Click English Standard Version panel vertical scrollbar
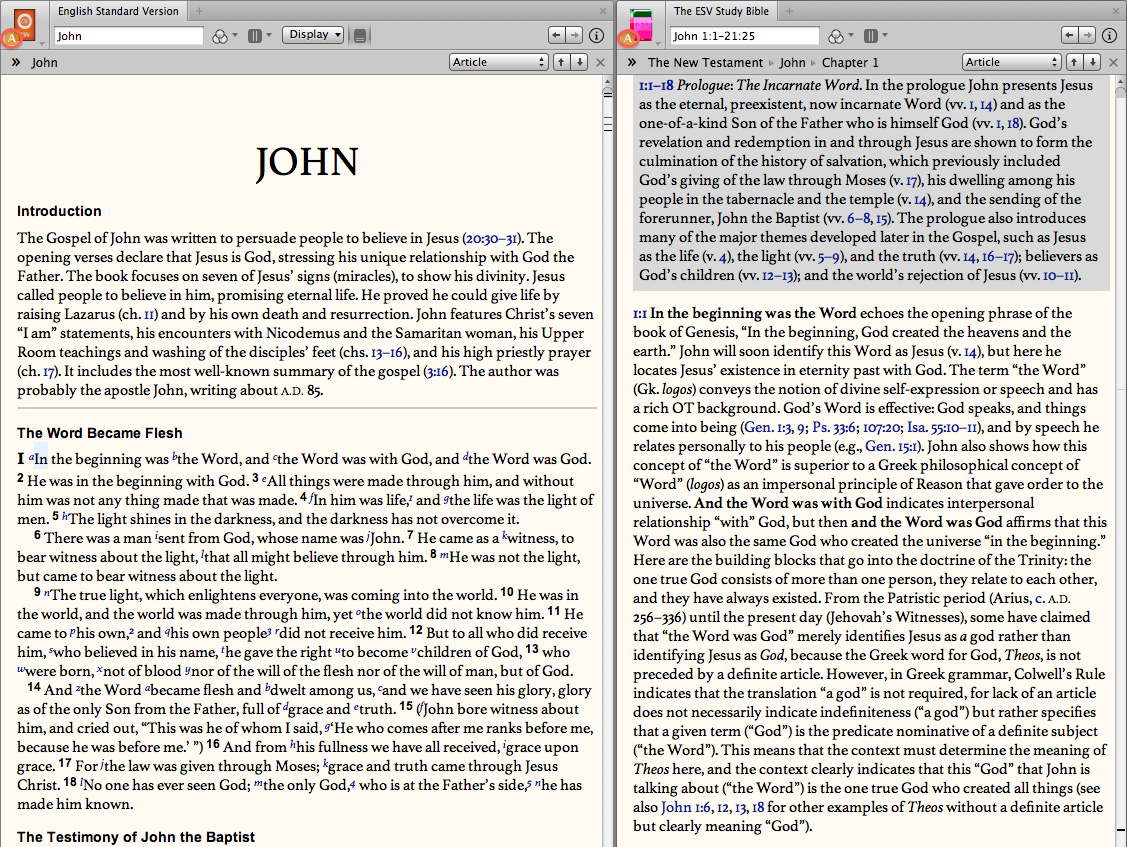The image size is (1127, 847). [x=607, y=460]
